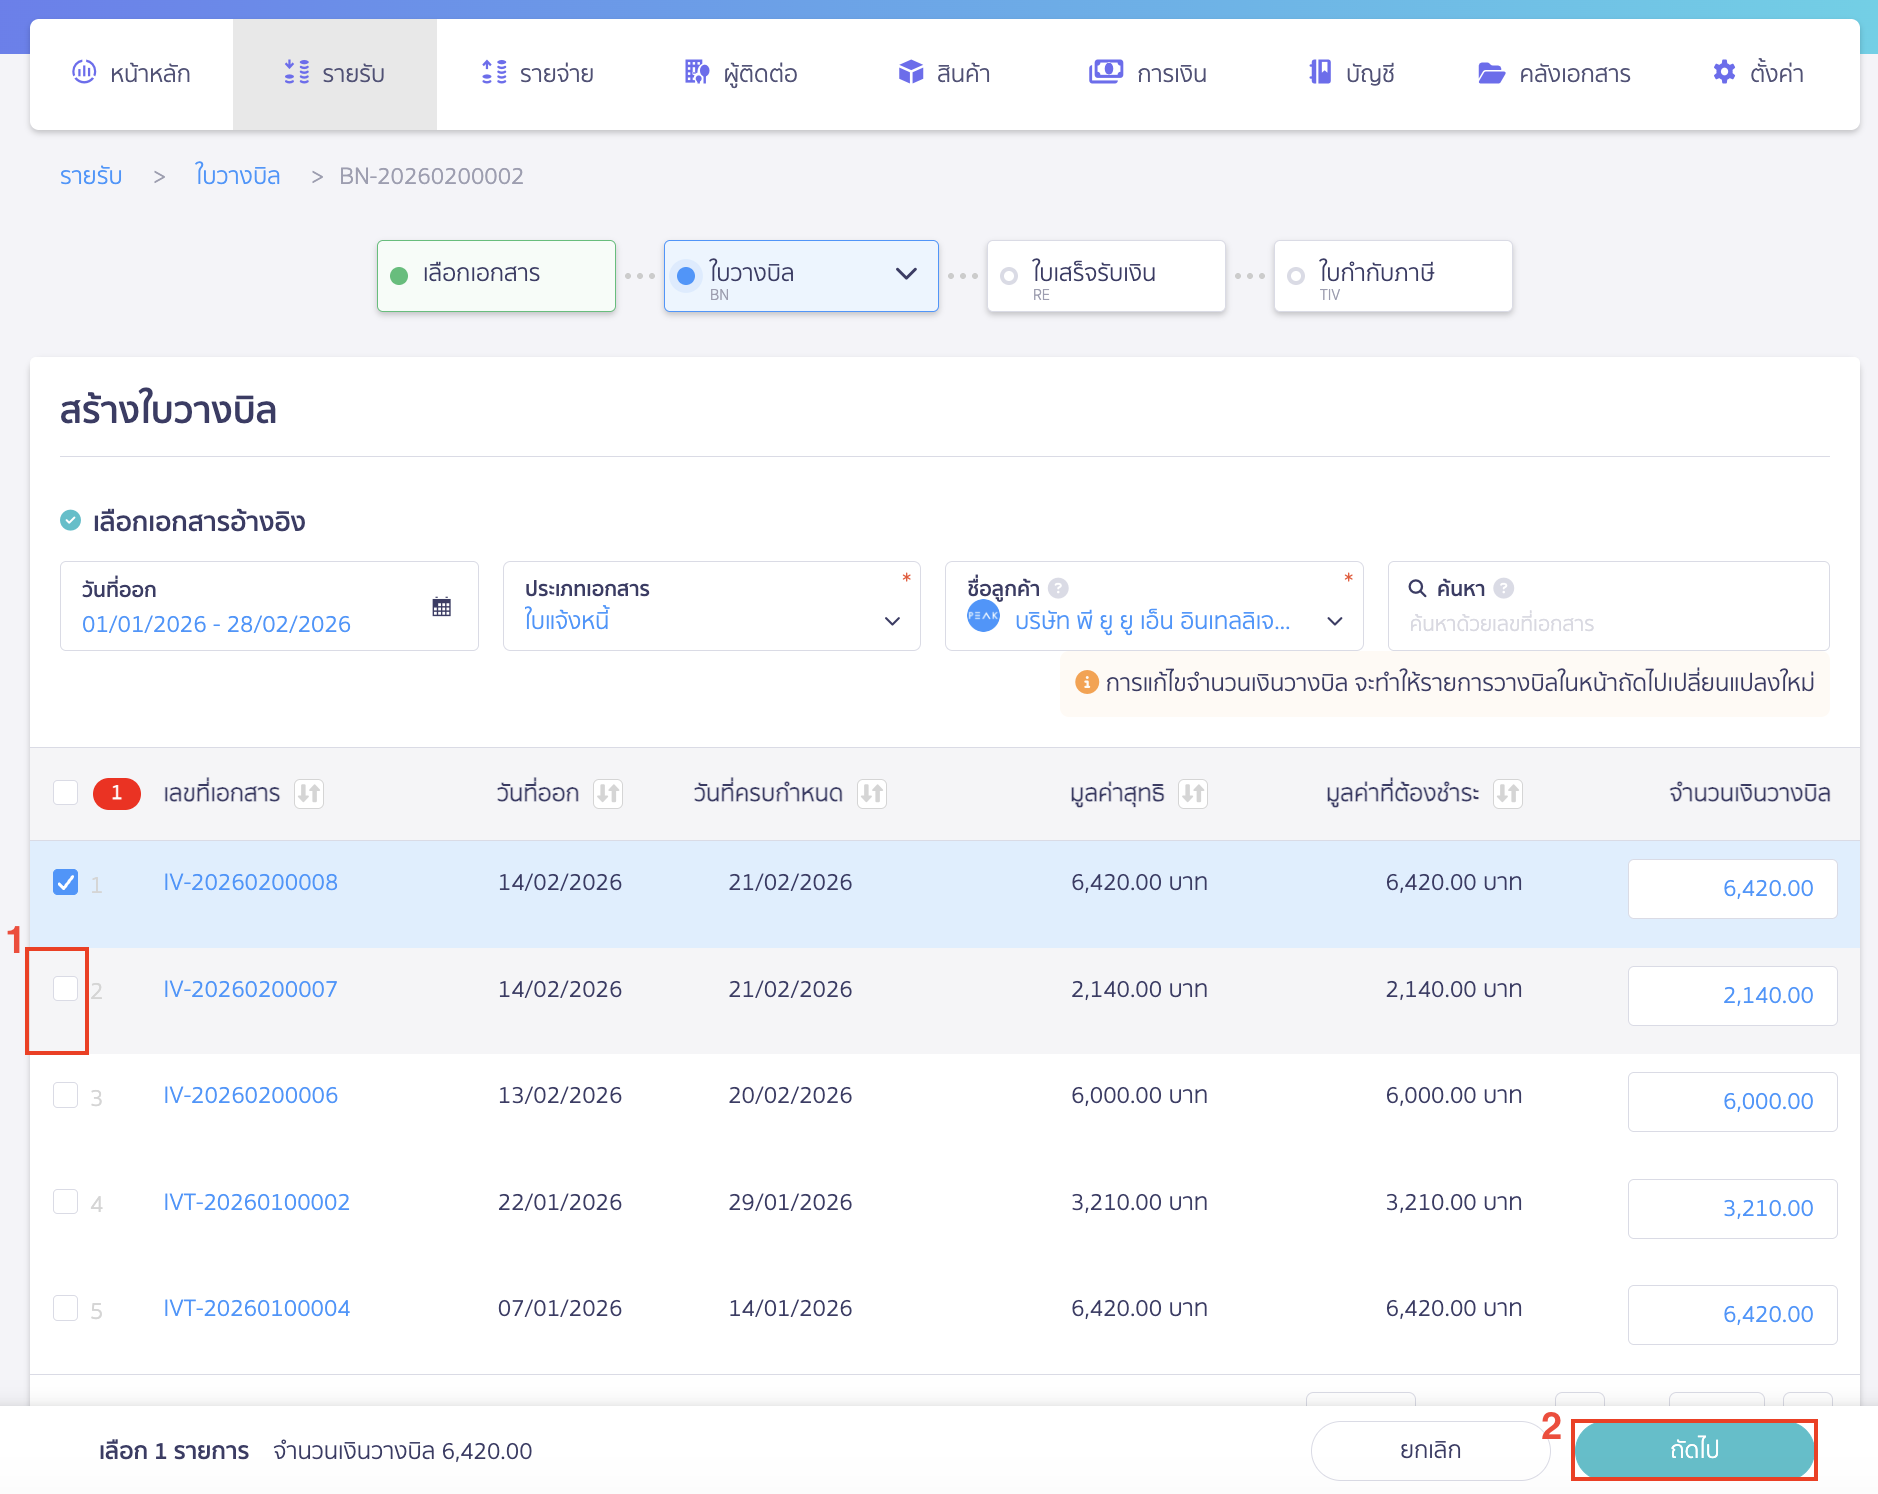Expand ใบวางบิล BN step dropdown
Viewport: 1878px width, 1494px height.
(x=906, y=274)
